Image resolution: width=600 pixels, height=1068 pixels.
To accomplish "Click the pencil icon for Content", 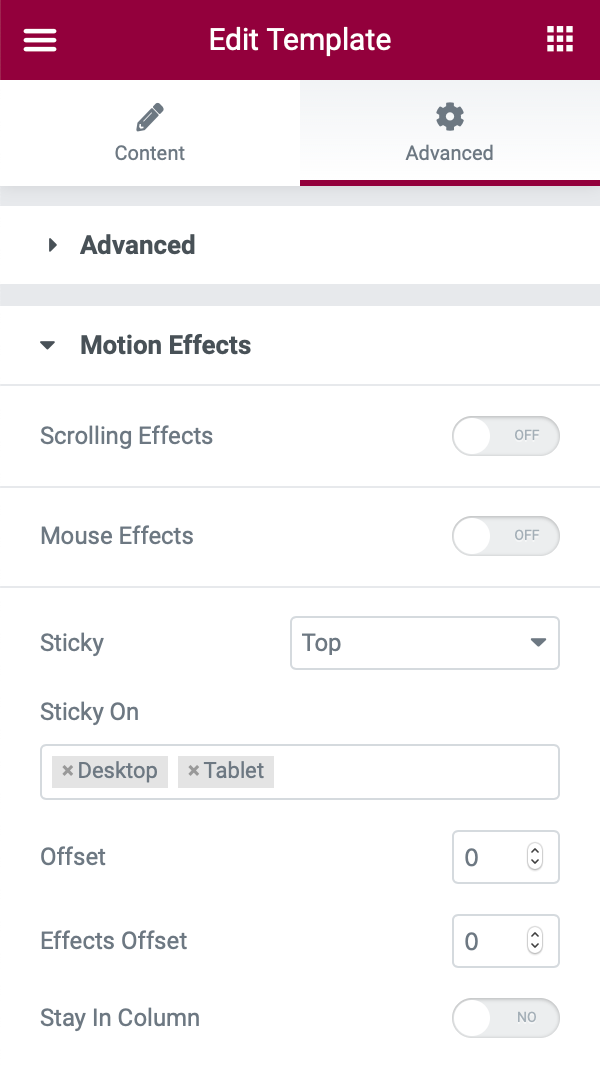I will [x=149, y=118].
